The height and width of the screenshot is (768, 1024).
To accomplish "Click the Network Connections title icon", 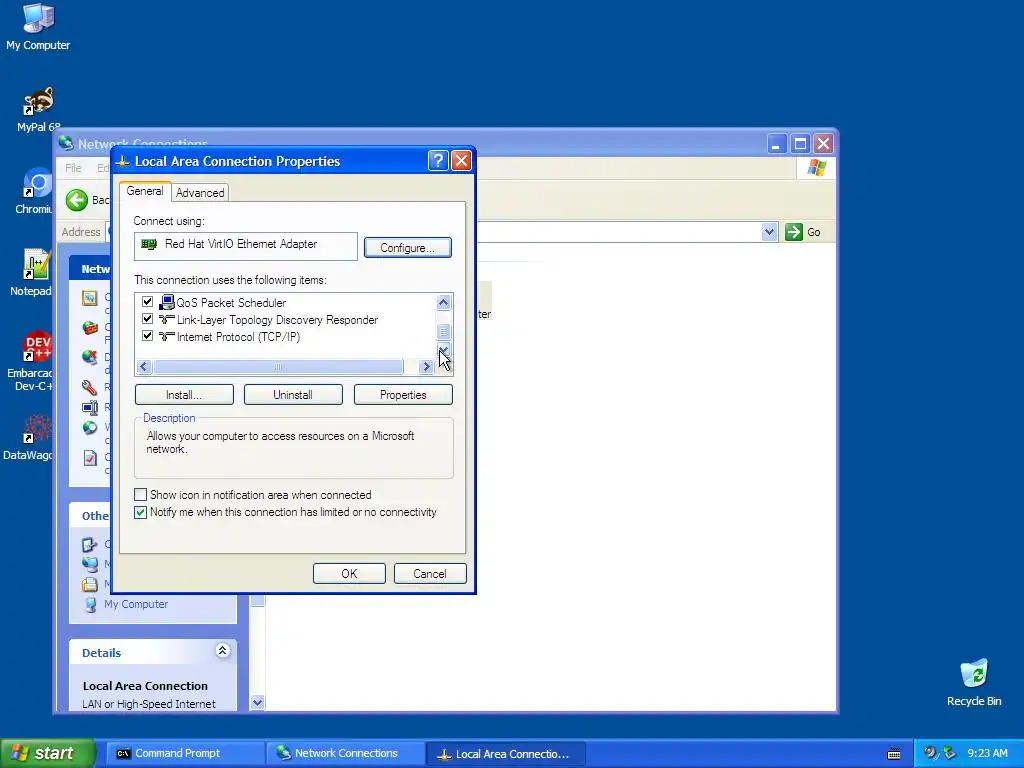I will pos(65,143).
